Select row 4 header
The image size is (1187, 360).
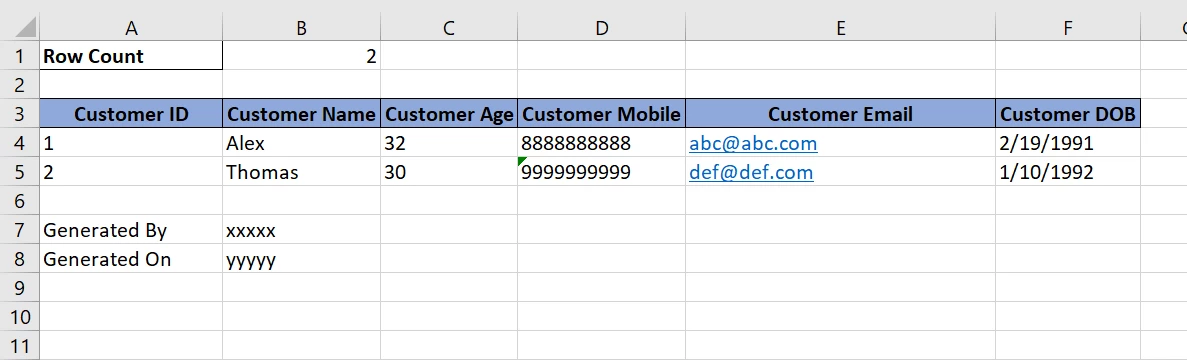20,142
